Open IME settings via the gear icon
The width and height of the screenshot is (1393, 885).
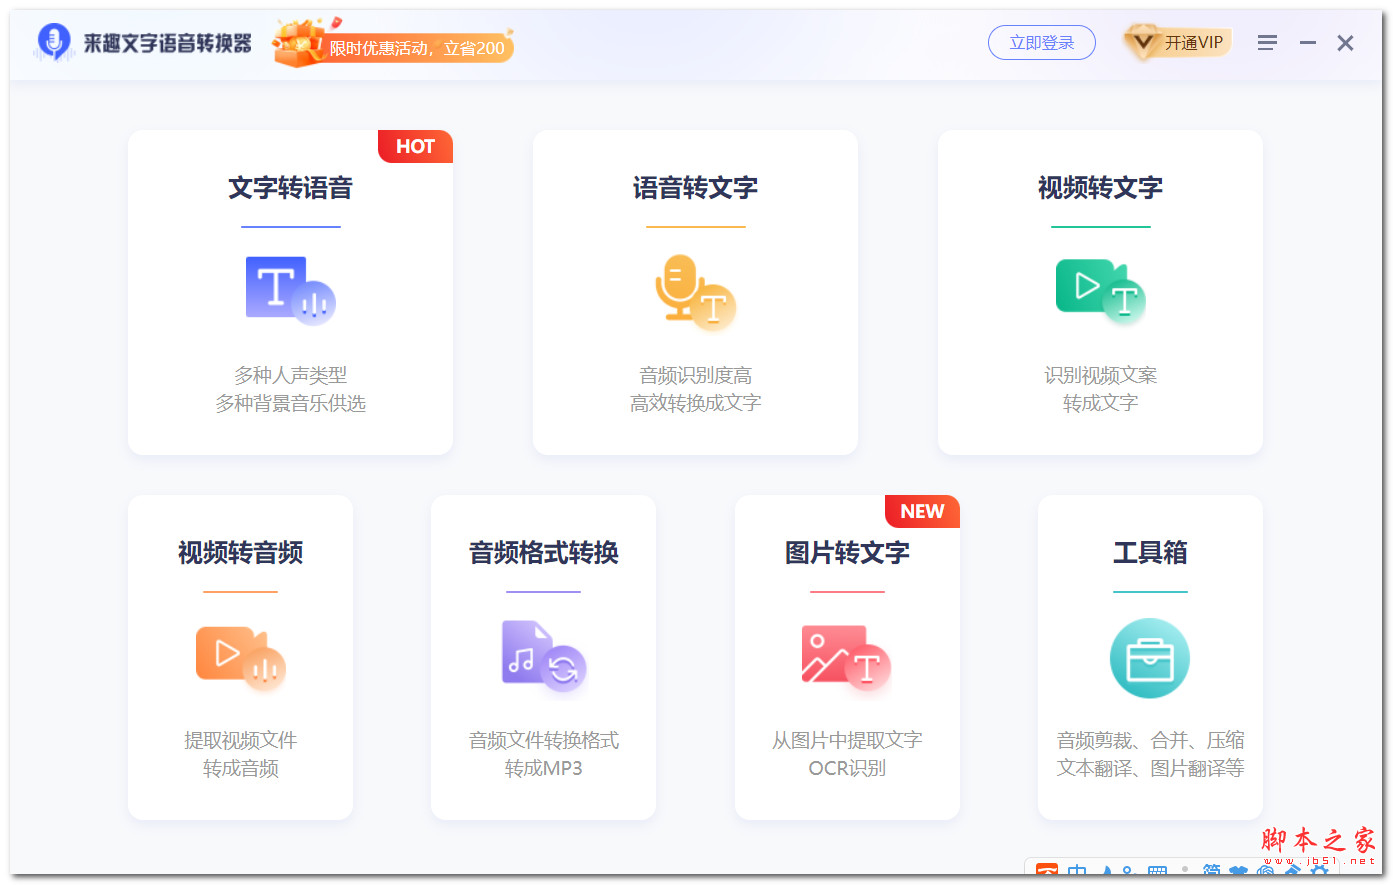click(x=1321, y=871)
